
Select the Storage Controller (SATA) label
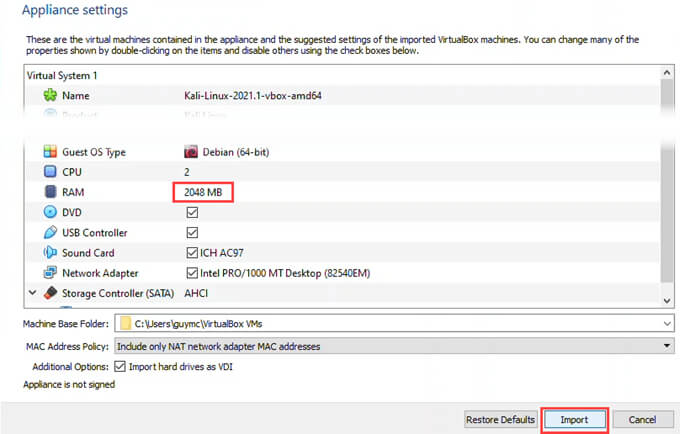[118, 294]
